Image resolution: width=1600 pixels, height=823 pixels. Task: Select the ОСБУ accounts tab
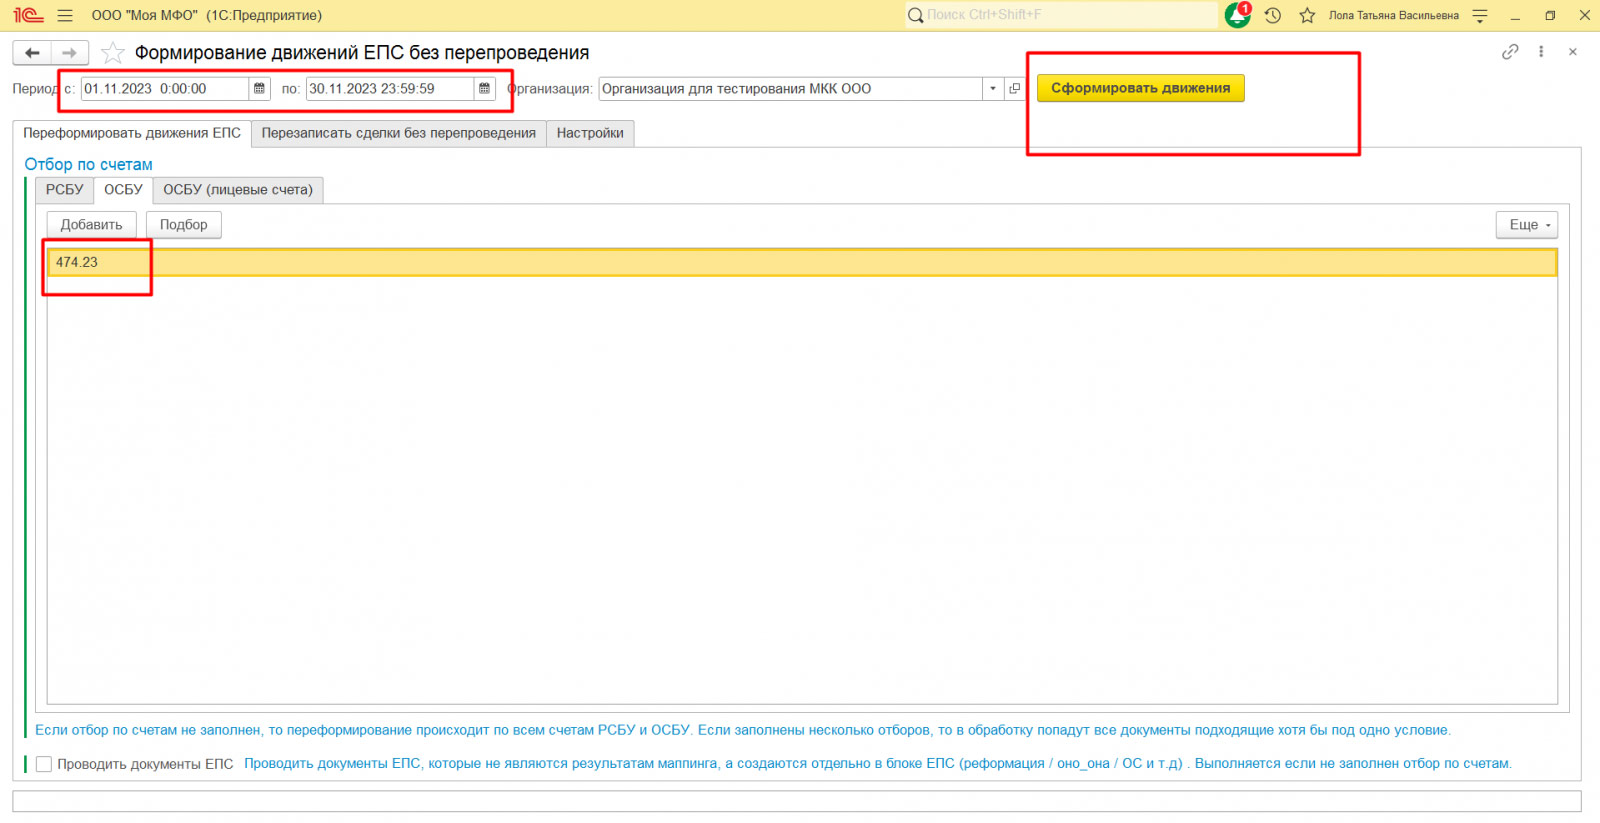(x=124, y=190)
